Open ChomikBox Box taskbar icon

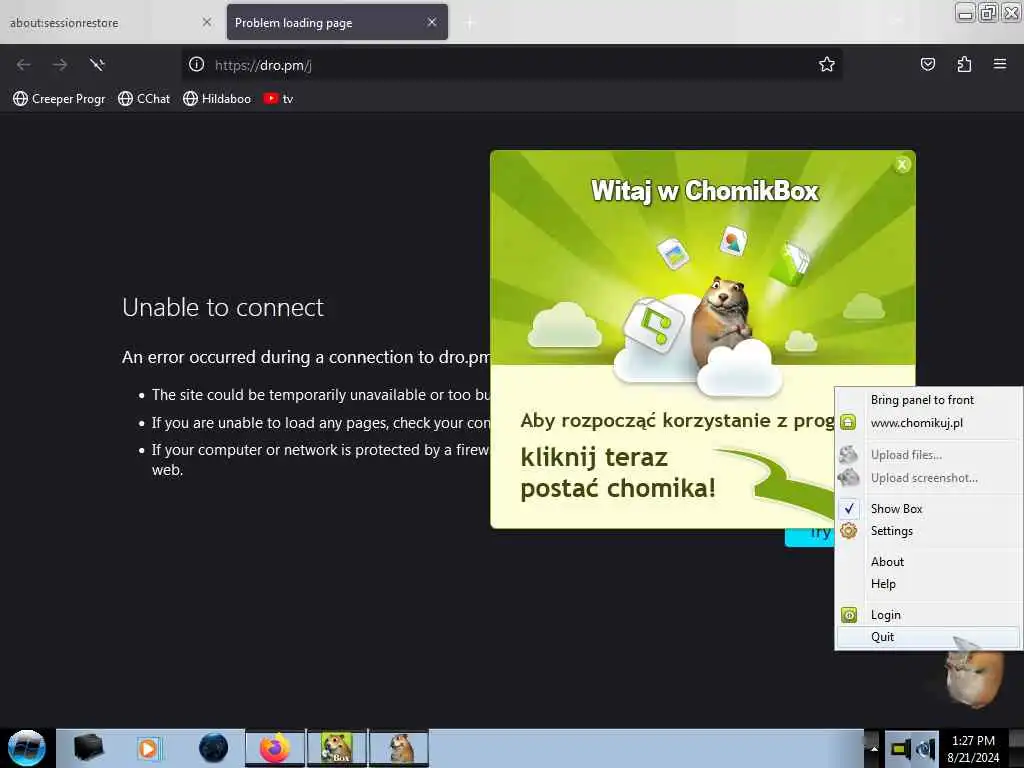337,748
